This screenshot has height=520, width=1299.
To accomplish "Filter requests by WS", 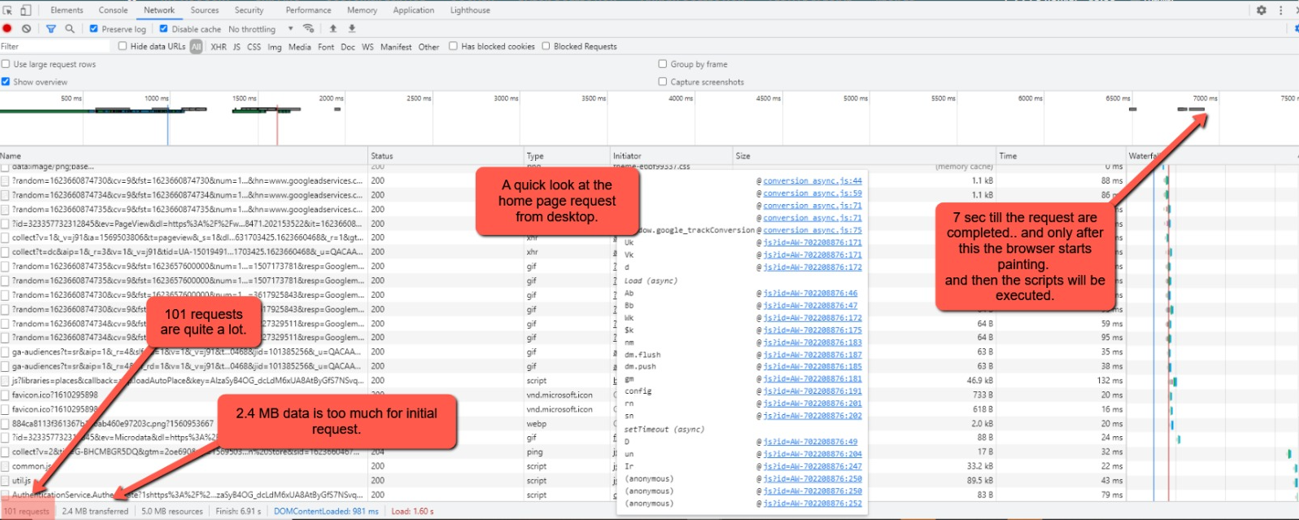I will pyautogui.click(x=368, y=46).
